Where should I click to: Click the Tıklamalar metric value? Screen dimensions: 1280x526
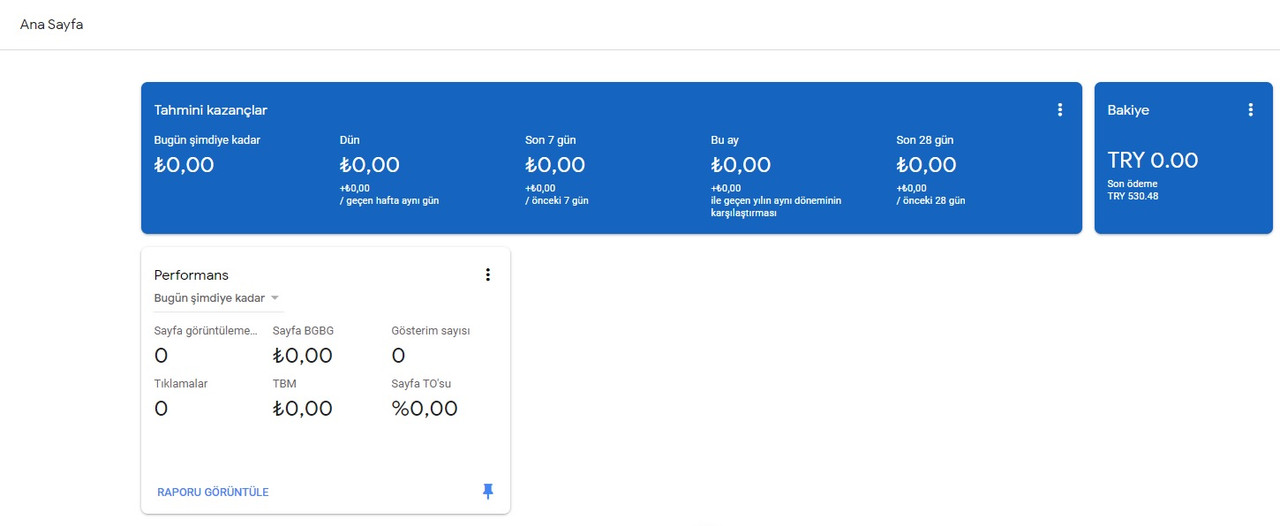click(x=161, y=409)
